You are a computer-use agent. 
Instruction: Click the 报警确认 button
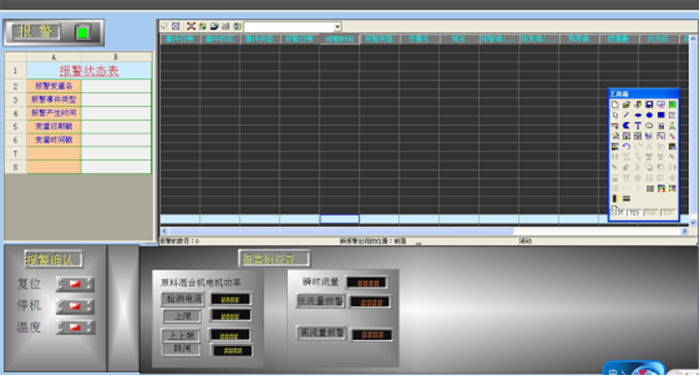click(54, 259)
